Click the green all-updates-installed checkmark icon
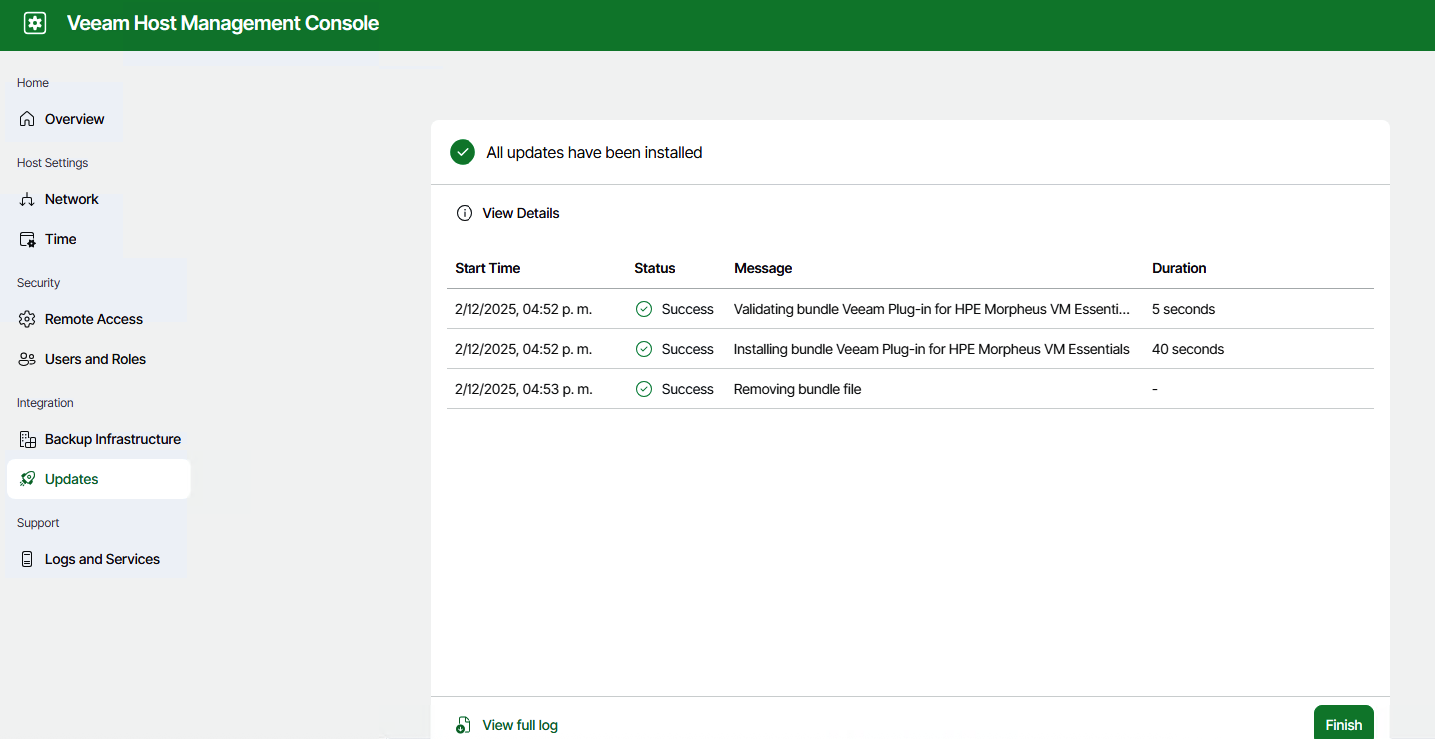This screenshot has width=1435, height=739. pyautogui.click(x=462, y=152)
